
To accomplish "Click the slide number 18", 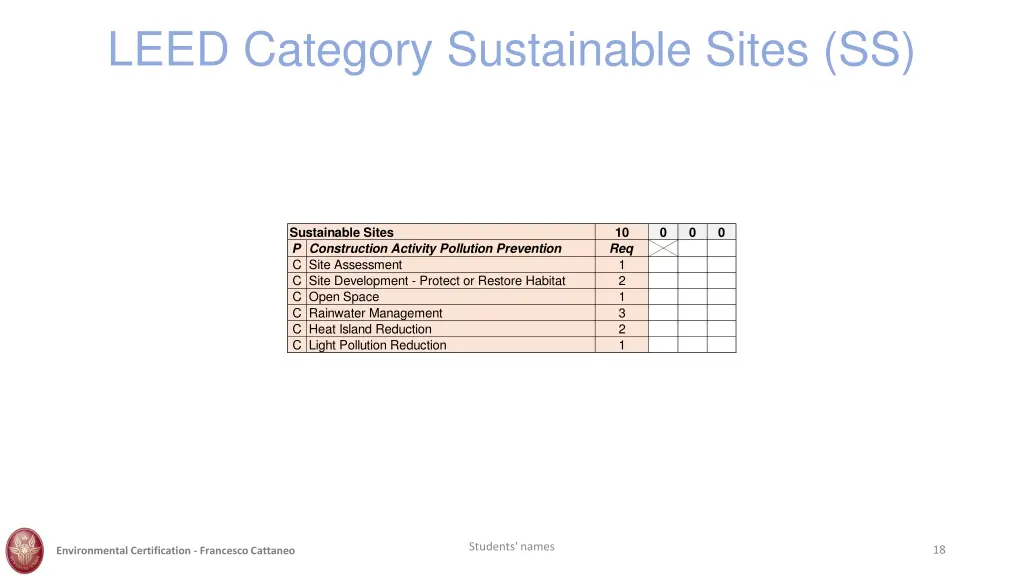I will (938, 550).
